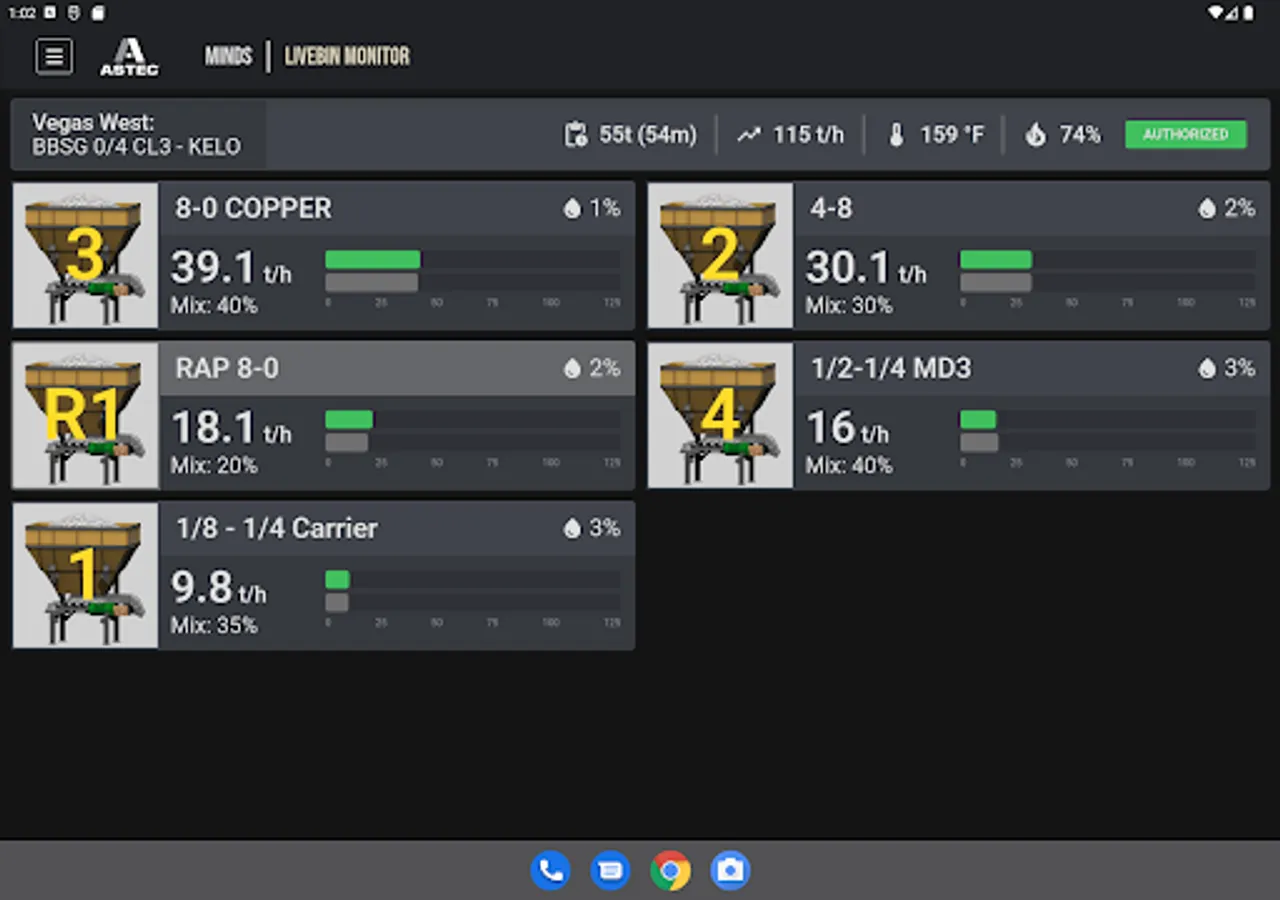Open bin 2 hopper thumbnail

pyautogui.click(x=721, y=255)
